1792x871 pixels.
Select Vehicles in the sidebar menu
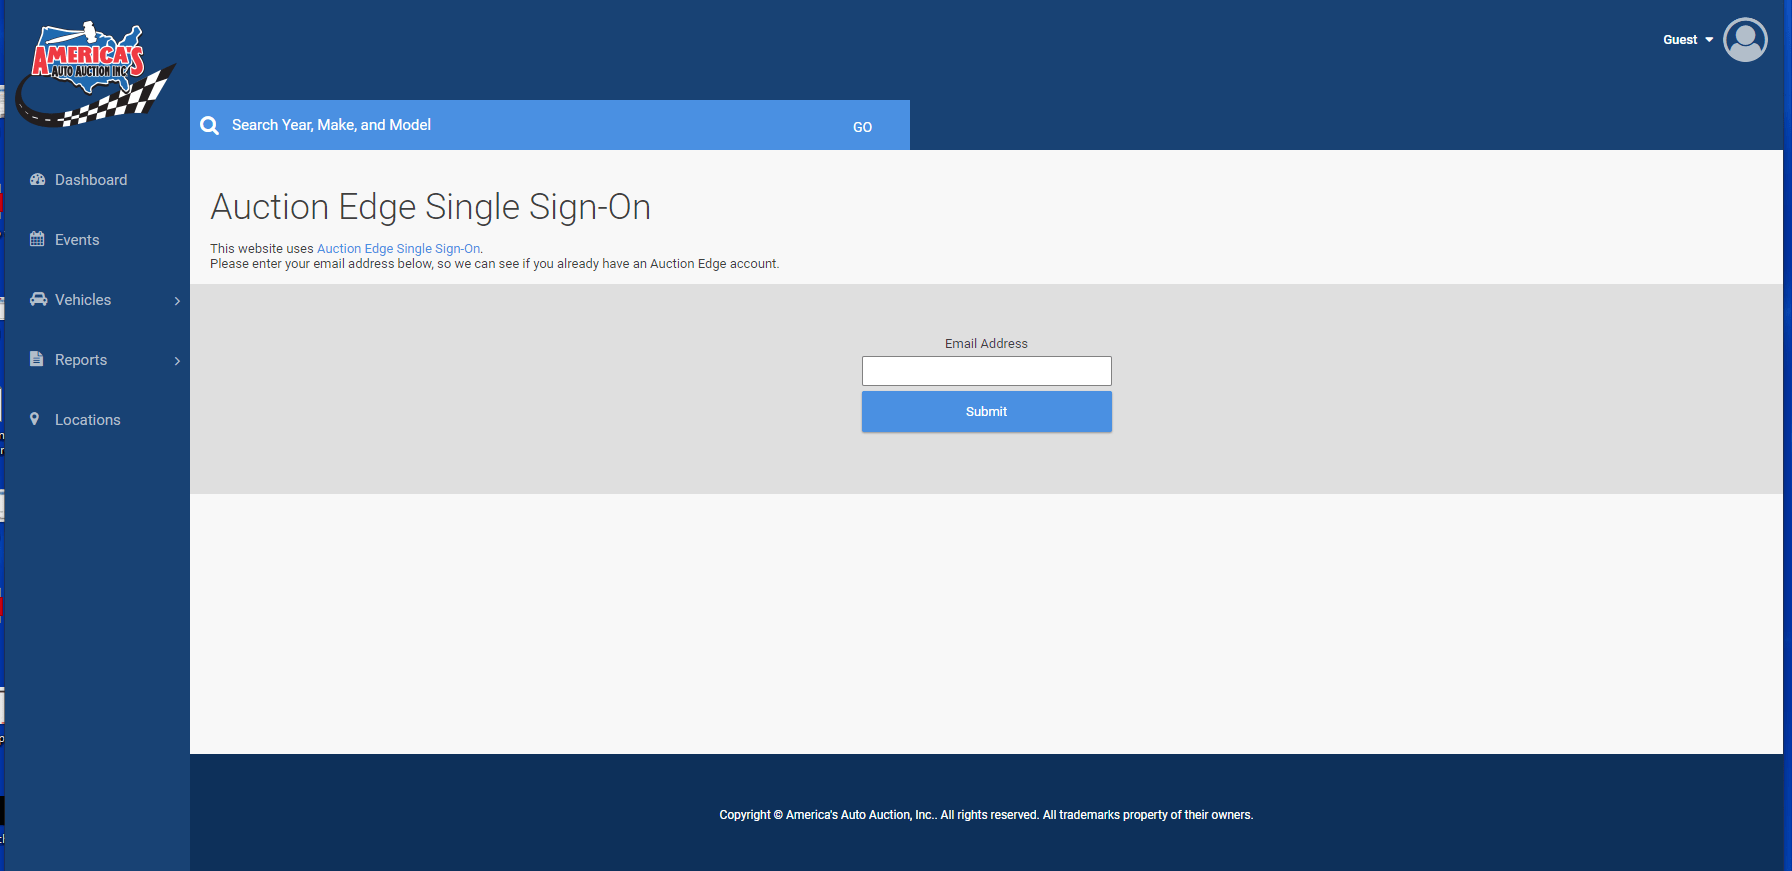(83, 300)
